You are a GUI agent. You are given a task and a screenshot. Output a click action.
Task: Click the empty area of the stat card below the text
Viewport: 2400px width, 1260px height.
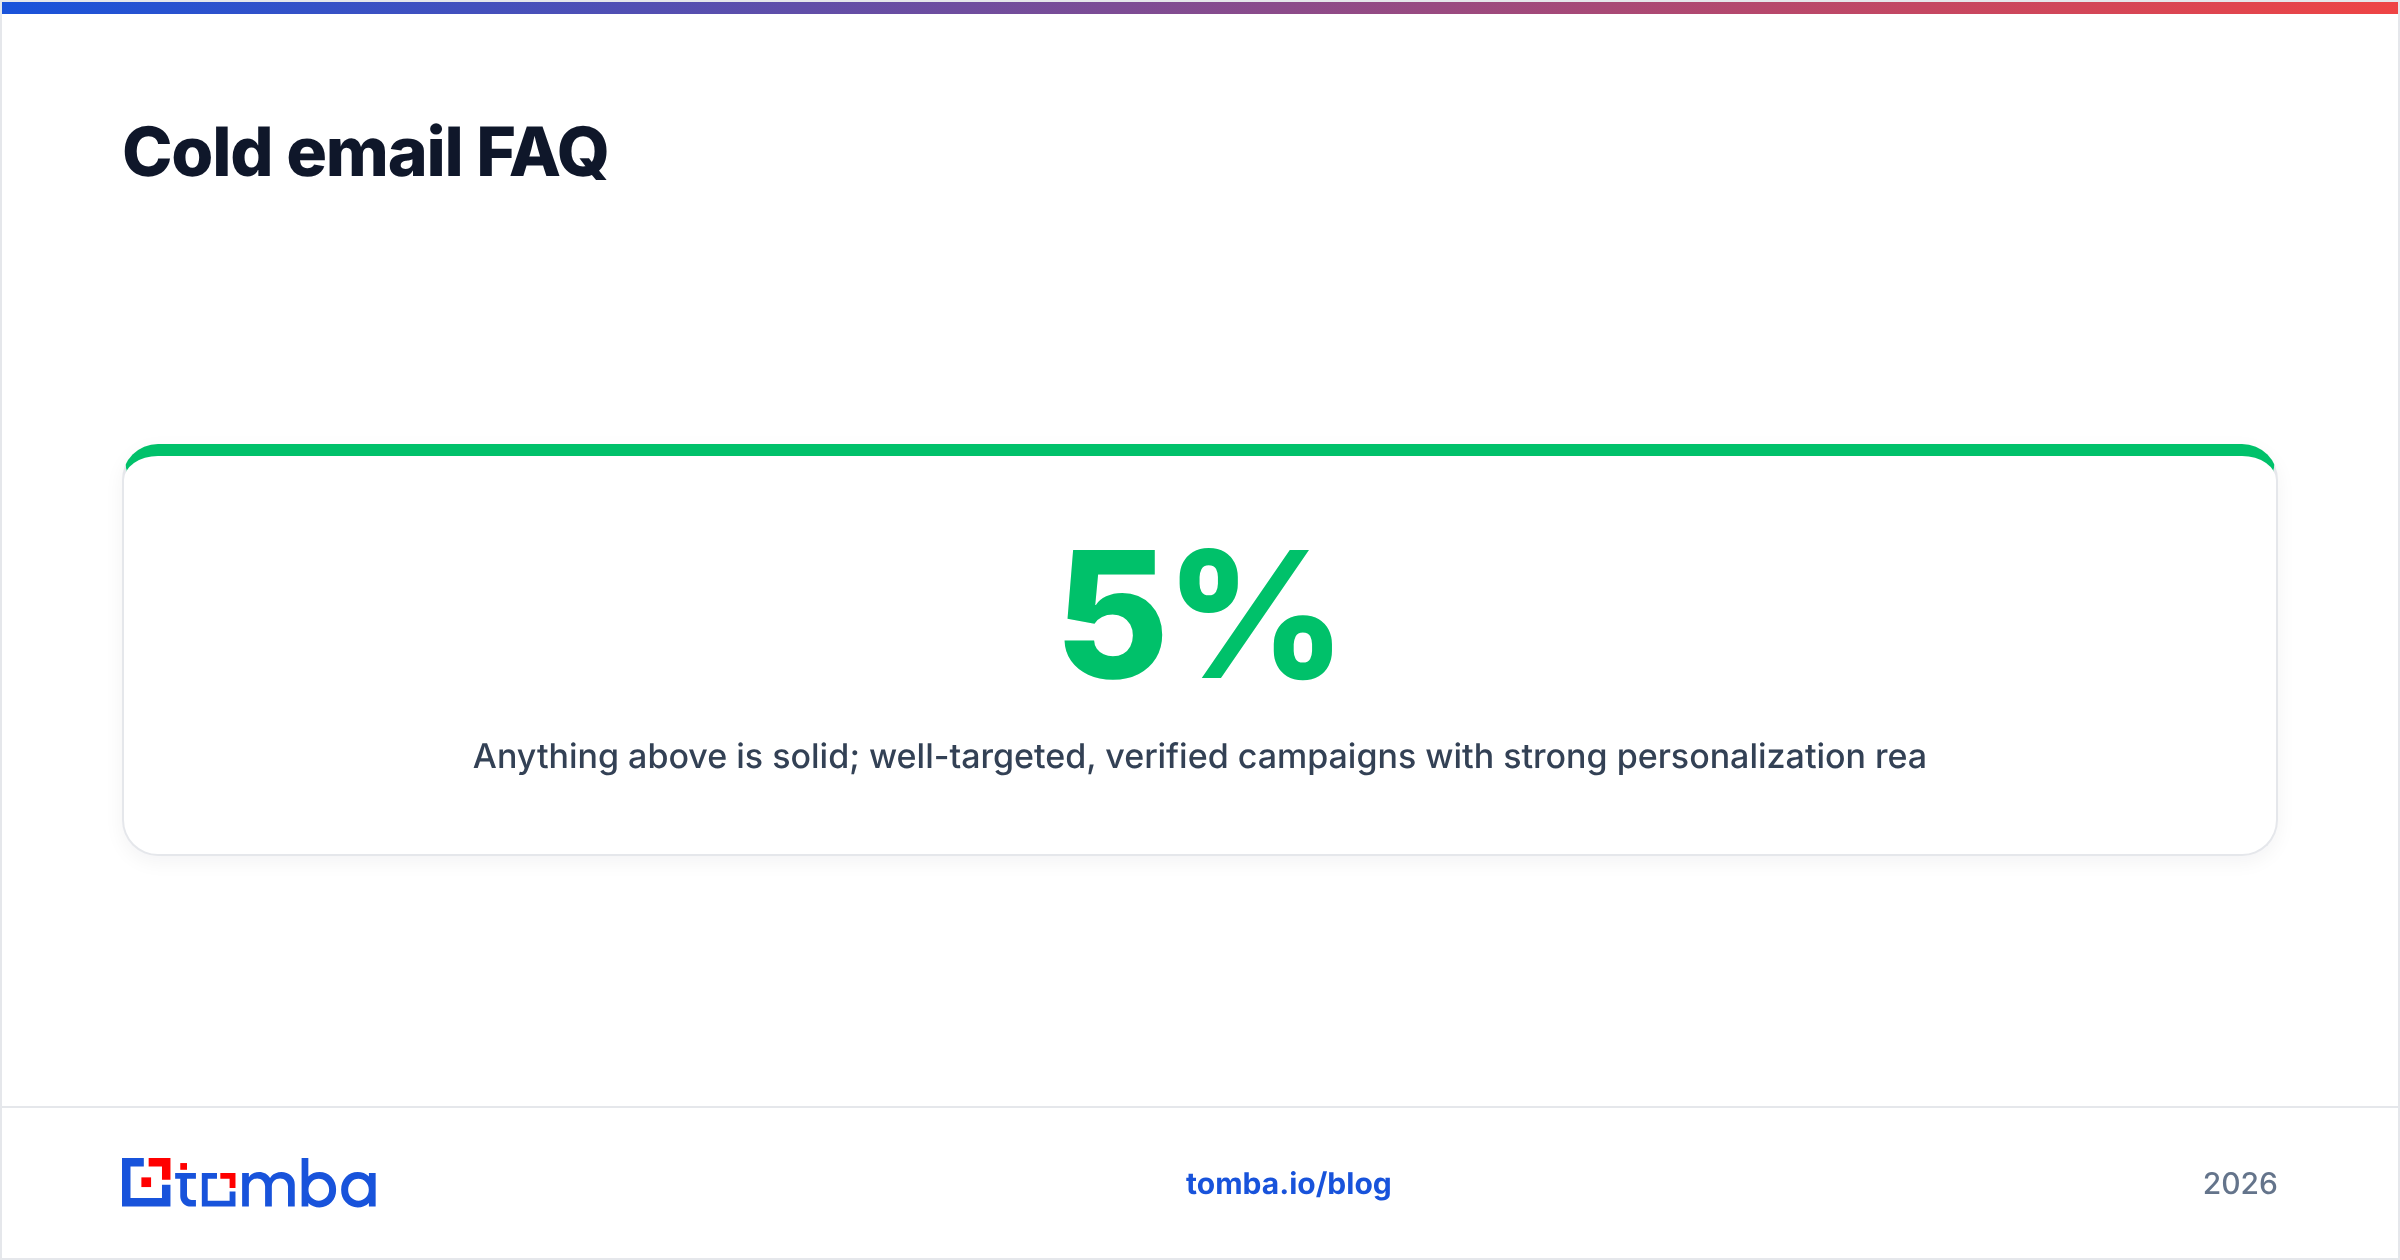click(1200, 815)
